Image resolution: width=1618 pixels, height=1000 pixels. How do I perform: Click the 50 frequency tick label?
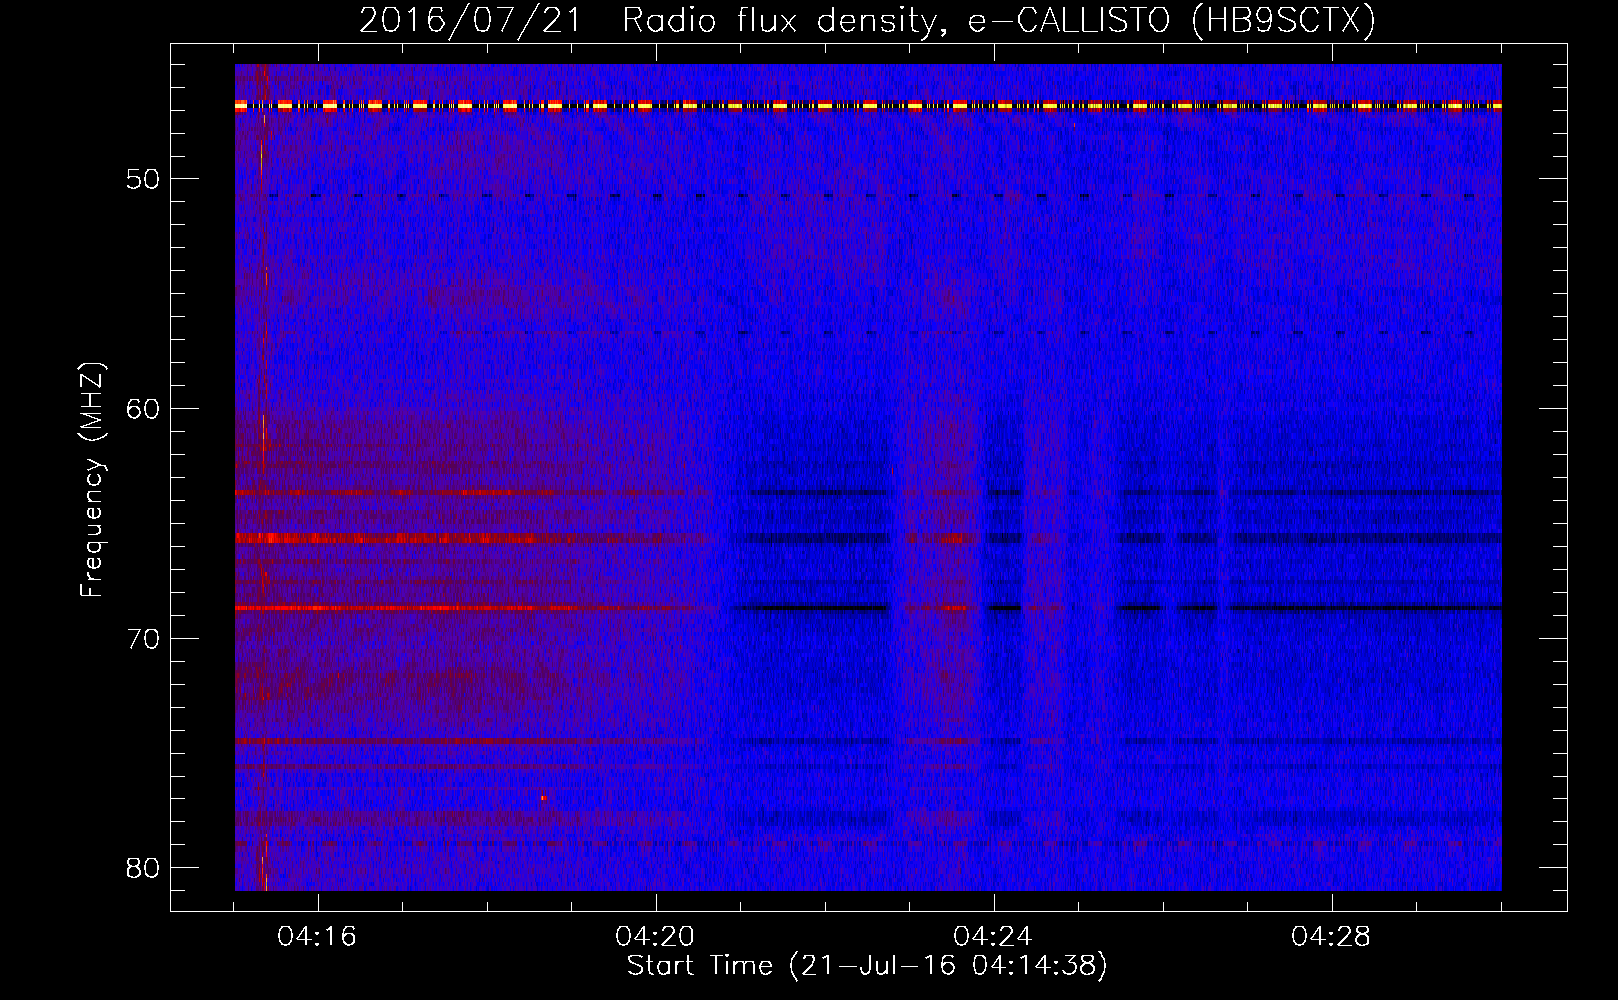[144, 179]
